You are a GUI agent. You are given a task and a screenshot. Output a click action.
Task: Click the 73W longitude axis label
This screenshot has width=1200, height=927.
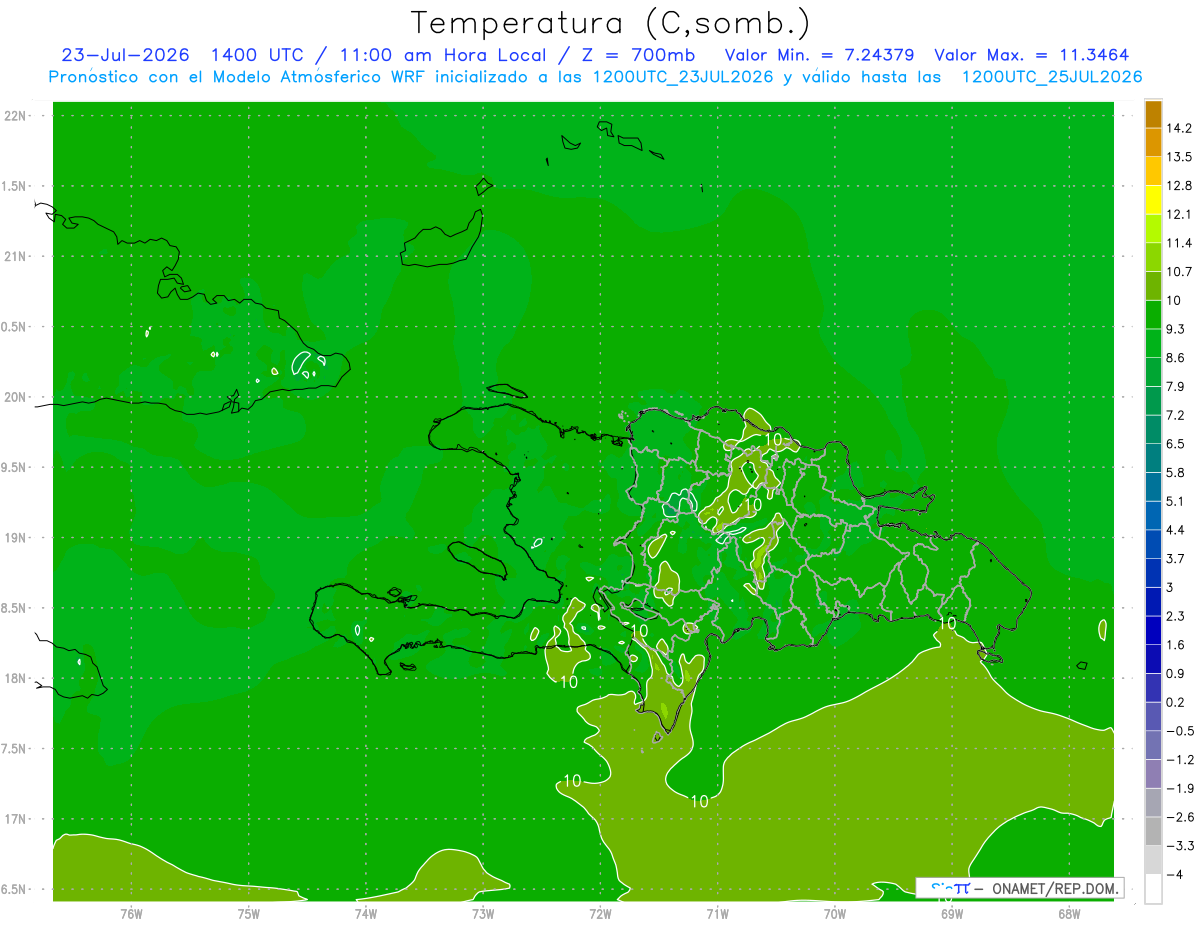point(483,913)
